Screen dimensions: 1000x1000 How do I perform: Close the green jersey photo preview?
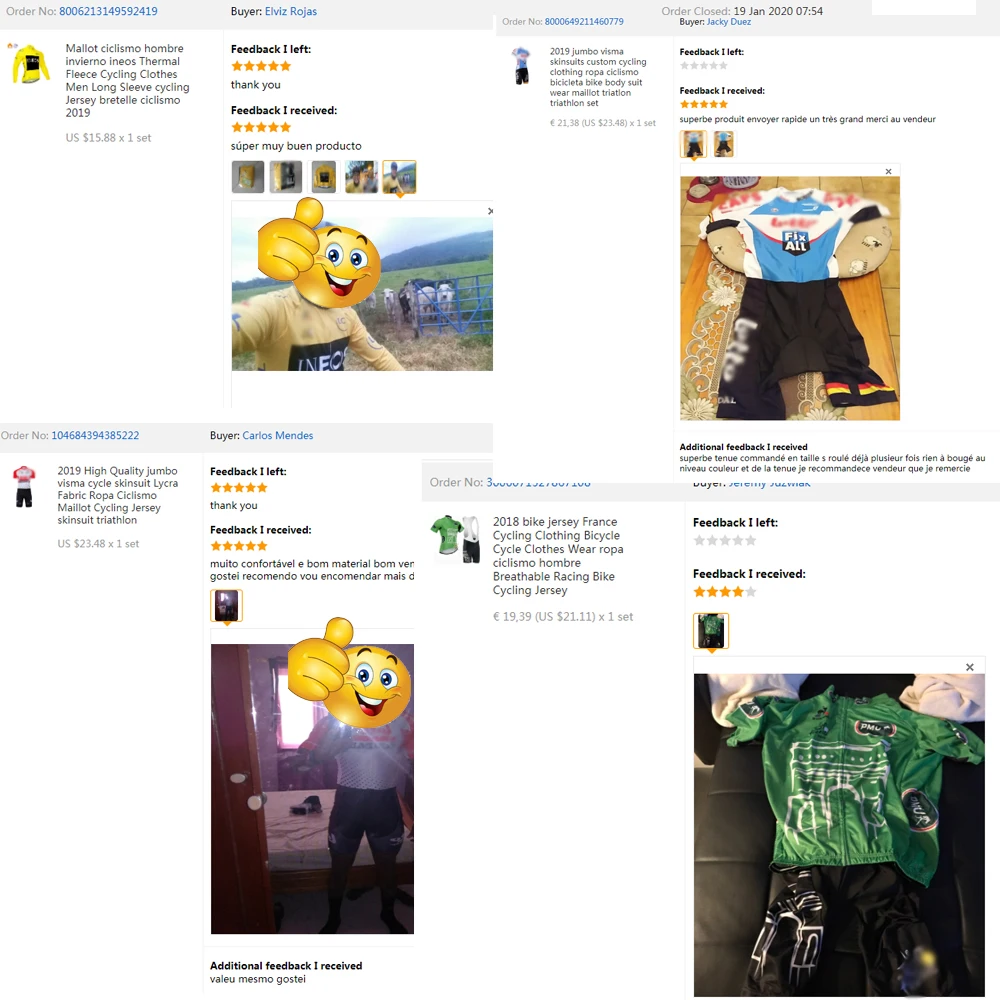pos(969,667)
